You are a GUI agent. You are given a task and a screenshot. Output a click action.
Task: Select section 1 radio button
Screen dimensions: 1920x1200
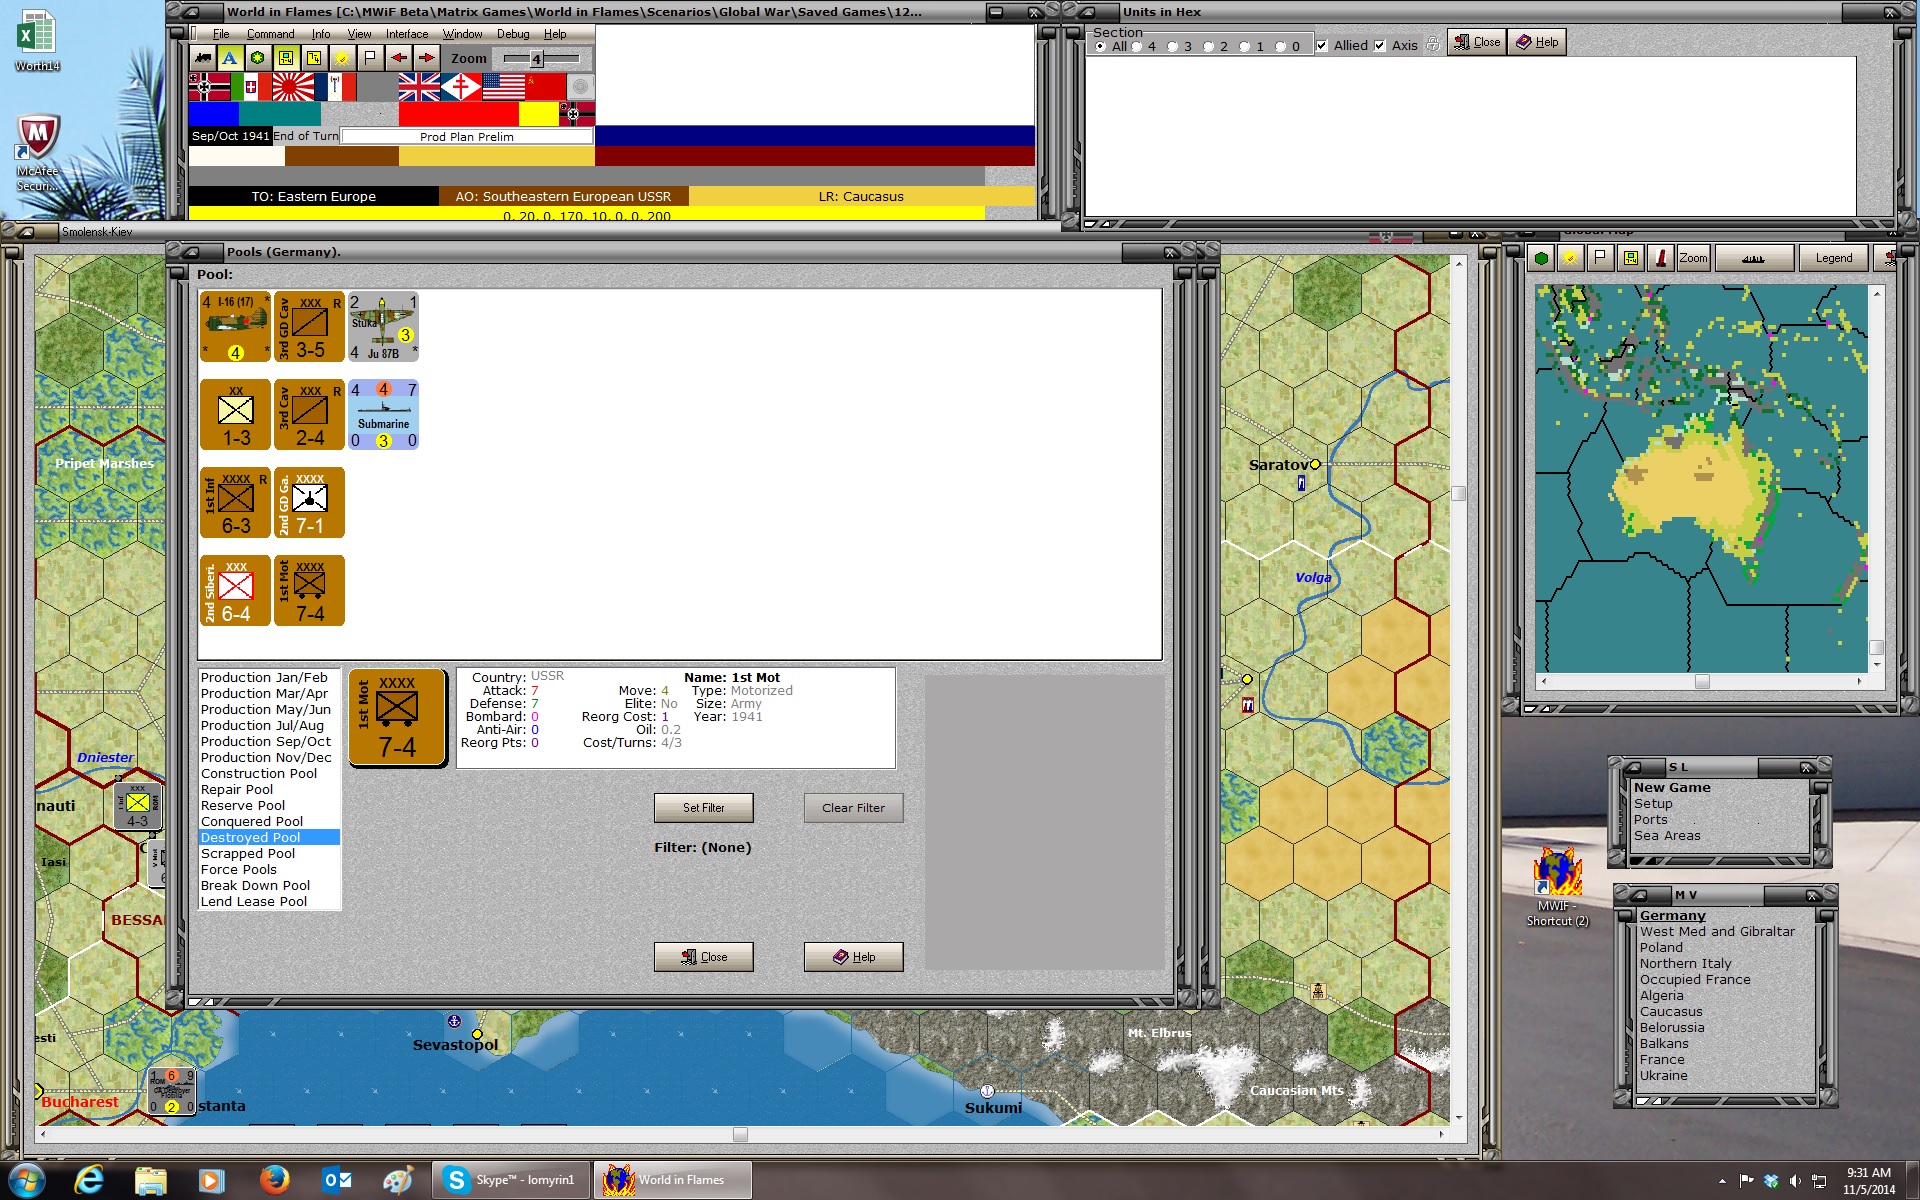click(x=1245, y=46)
